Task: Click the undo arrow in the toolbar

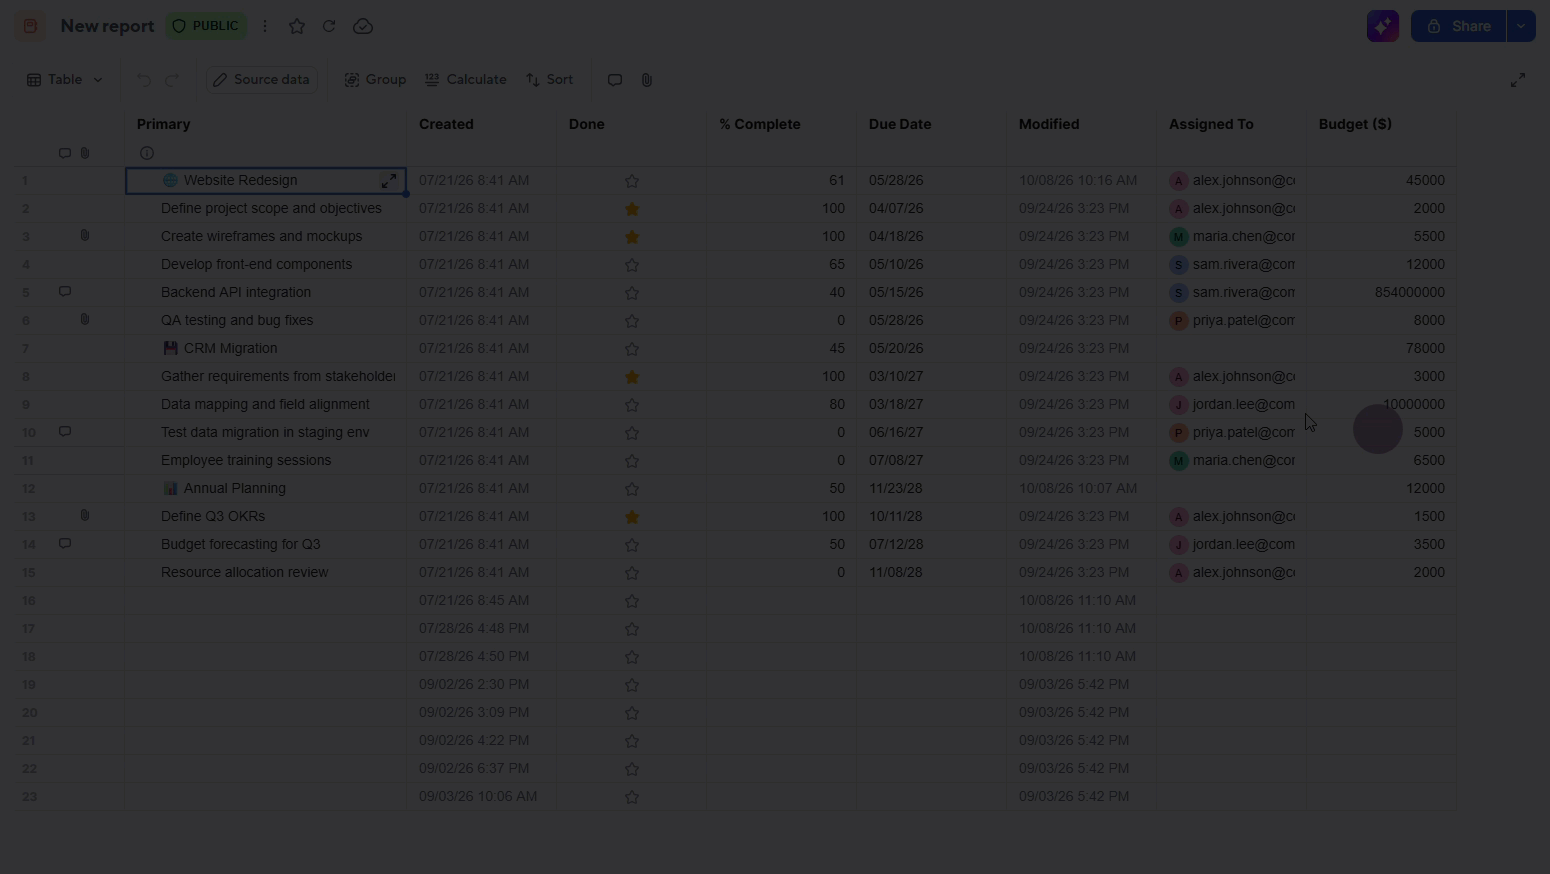Action: pos(144,80)
